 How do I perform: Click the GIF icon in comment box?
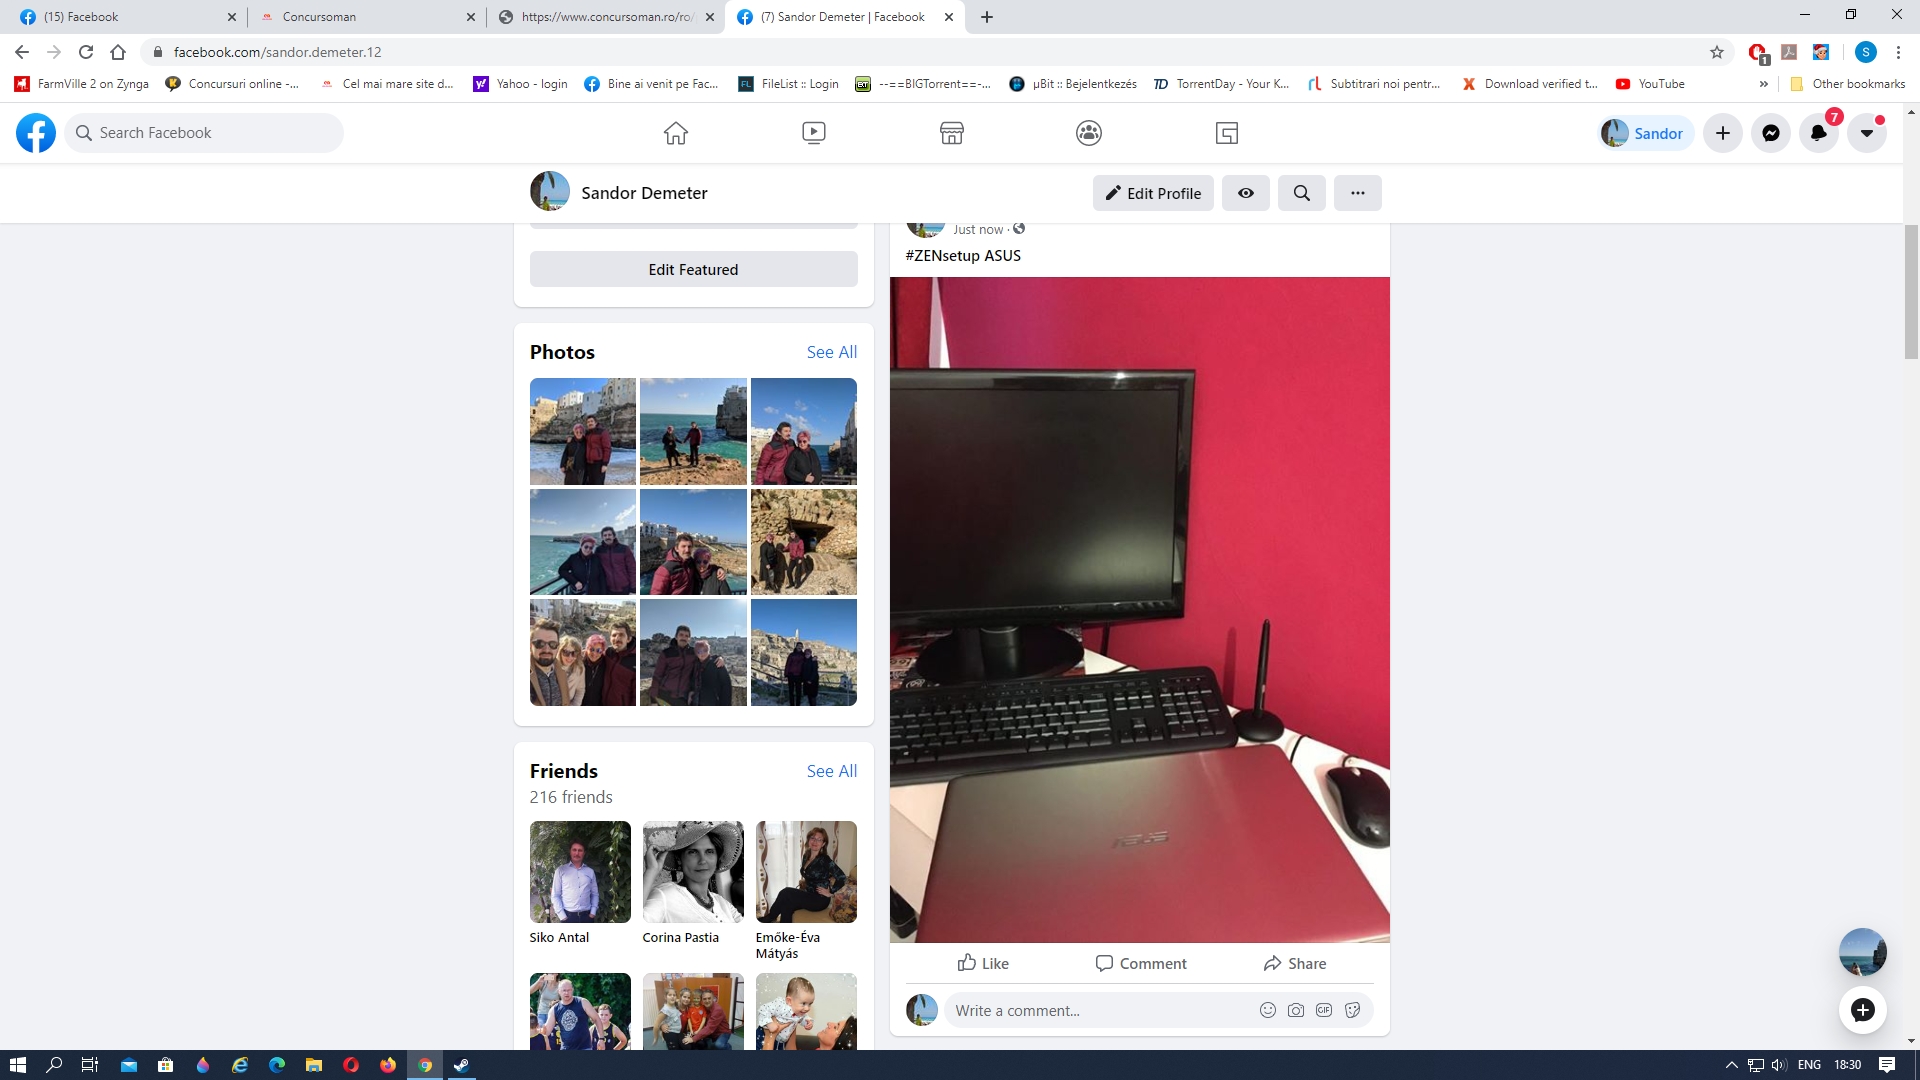click(x=1323, y=1010)
